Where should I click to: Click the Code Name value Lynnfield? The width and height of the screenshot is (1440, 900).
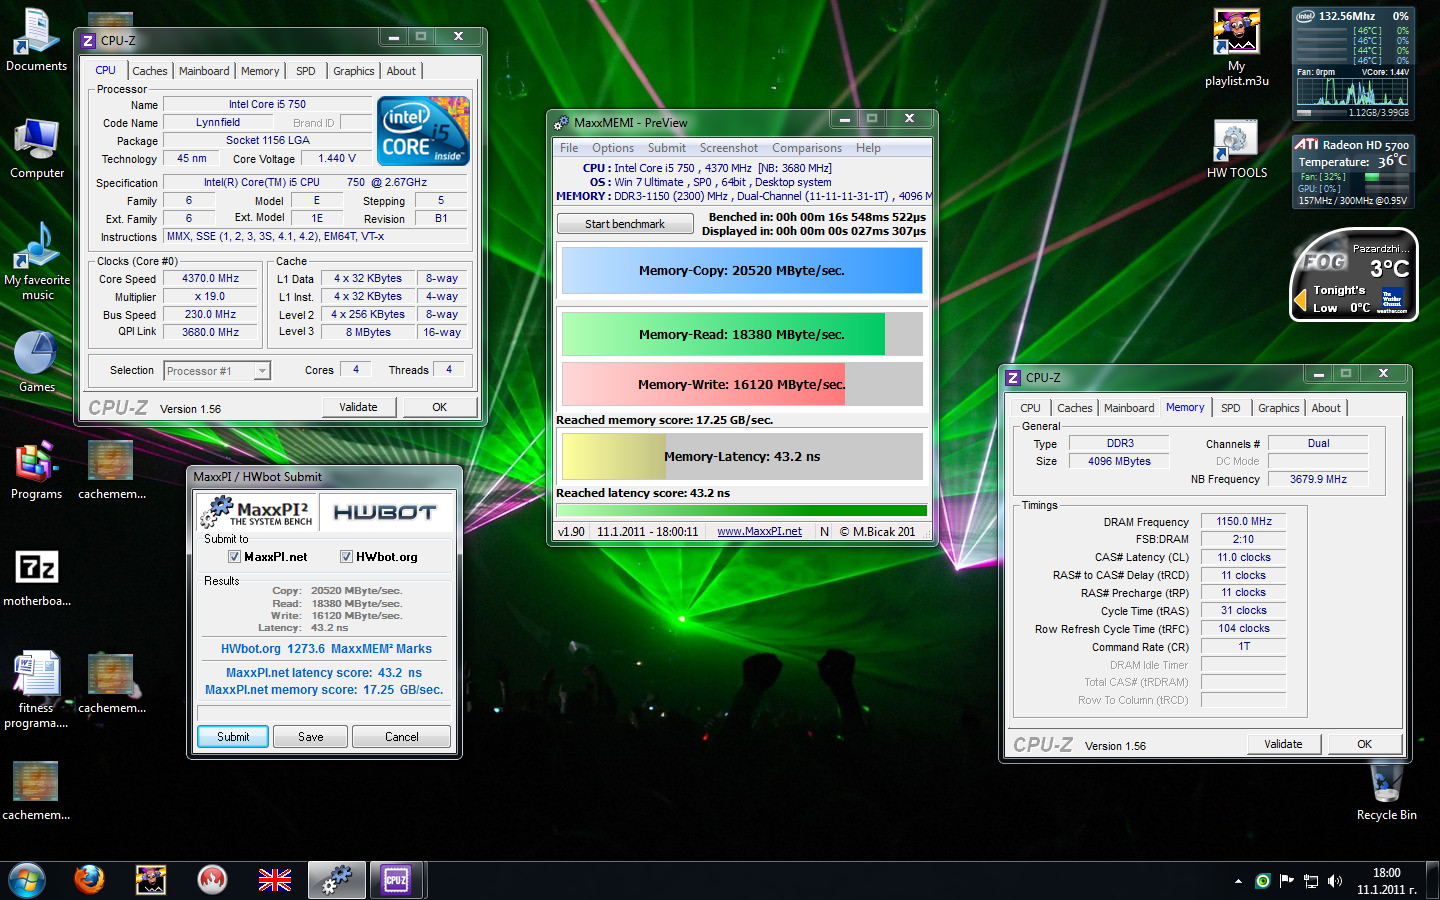217,123
